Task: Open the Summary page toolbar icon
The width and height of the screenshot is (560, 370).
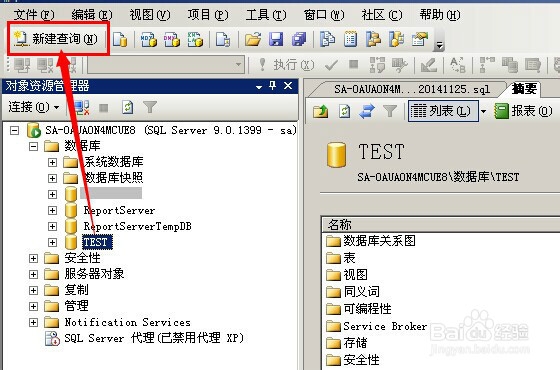Action: coord(350,39)
